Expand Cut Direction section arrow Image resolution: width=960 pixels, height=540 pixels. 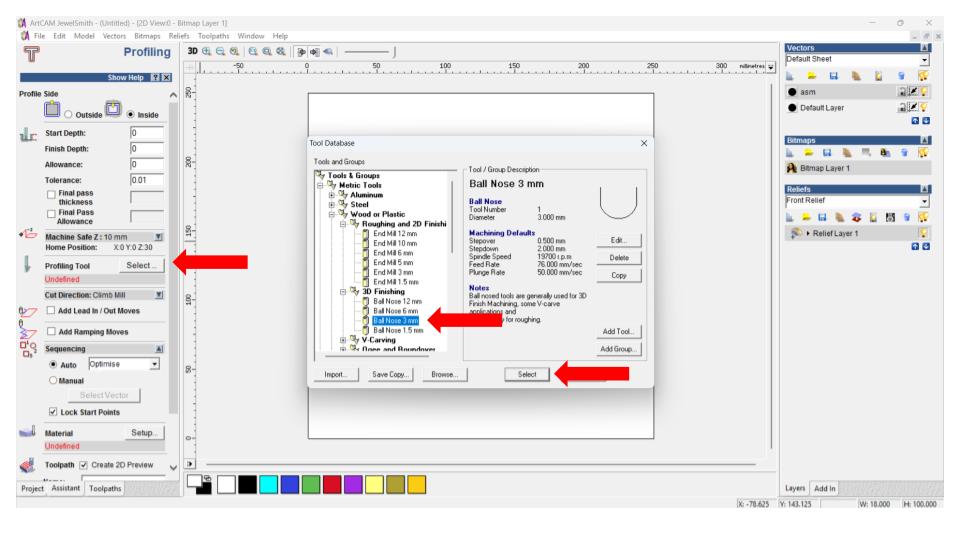[159, 294]
